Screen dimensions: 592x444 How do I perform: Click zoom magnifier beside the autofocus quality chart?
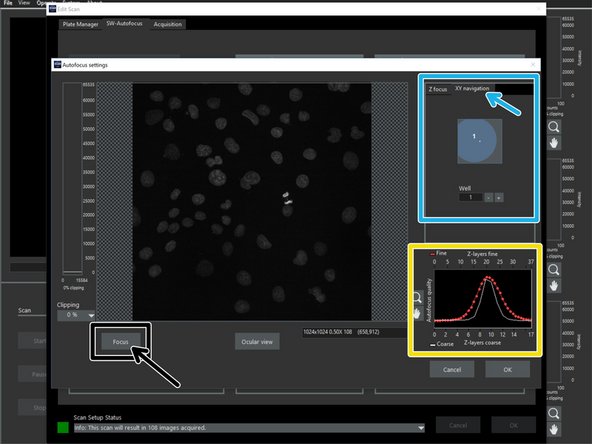click(418, 298)
